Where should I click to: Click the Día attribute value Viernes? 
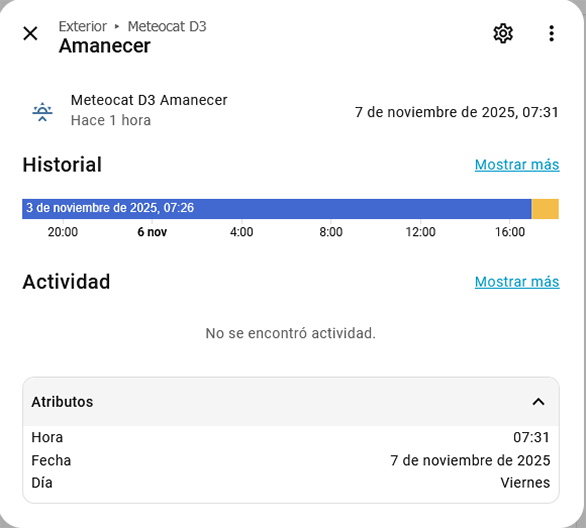tap(525, 483)
